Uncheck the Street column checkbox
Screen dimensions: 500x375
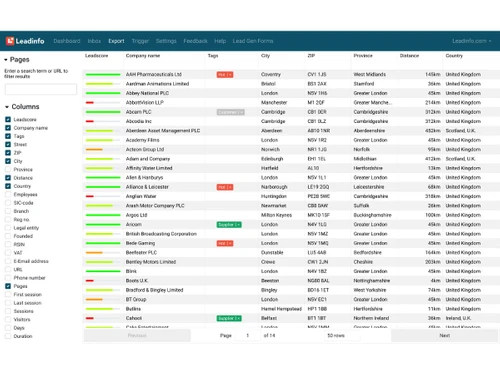coord(8,144)
